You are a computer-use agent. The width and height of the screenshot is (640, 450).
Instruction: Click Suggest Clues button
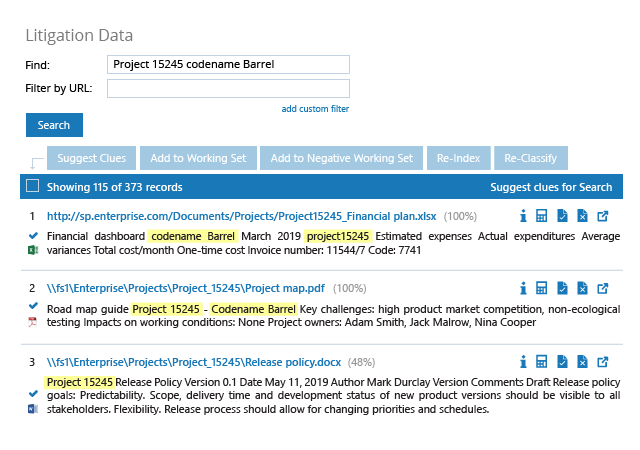pyautogui.click(x=91, y=158)
